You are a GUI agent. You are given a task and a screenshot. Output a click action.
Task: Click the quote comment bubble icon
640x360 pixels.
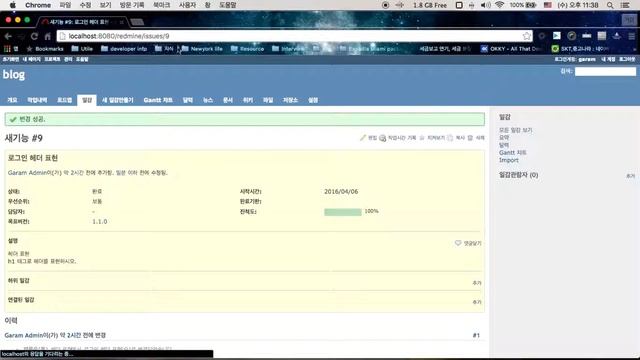pyautogui.click(x=458, y=243)
